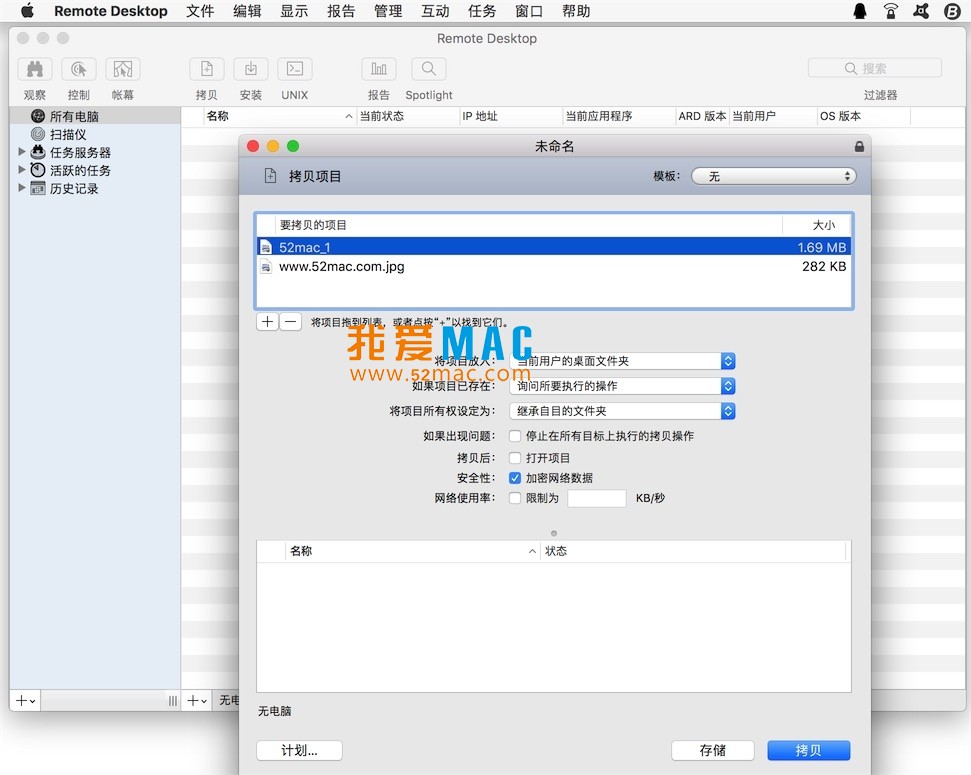Click the Install (安装) toolbar icon
The width and height of the screenshot is (971, 775).
(251, 69)
